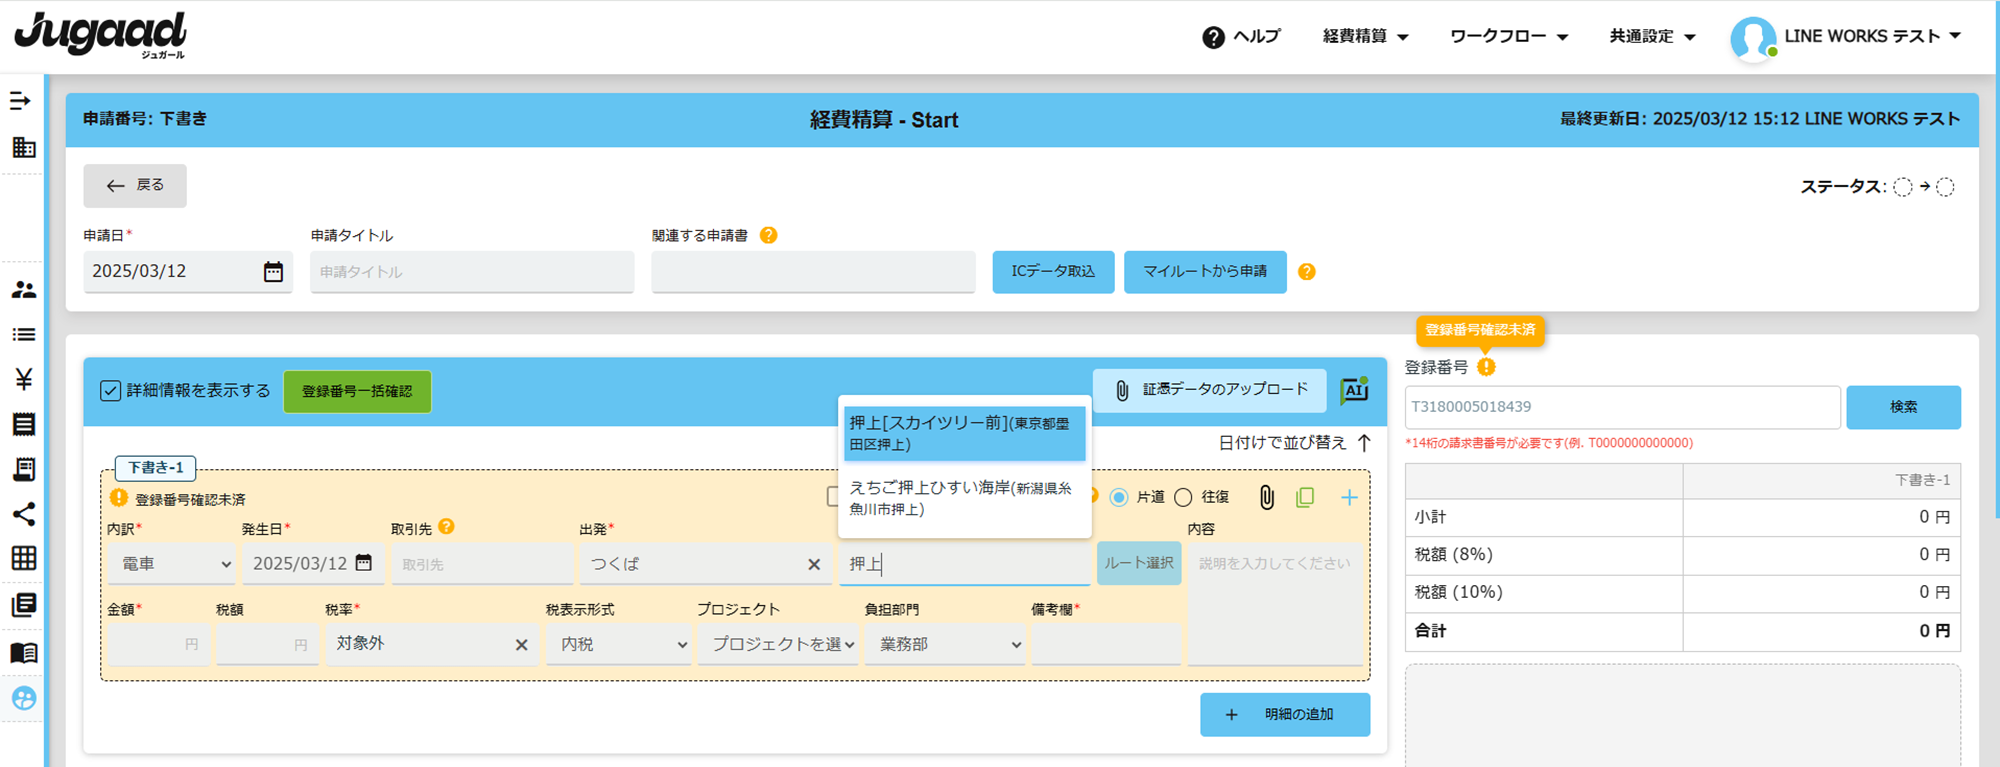Click the share icon in the sidebar

pos(24,514)
